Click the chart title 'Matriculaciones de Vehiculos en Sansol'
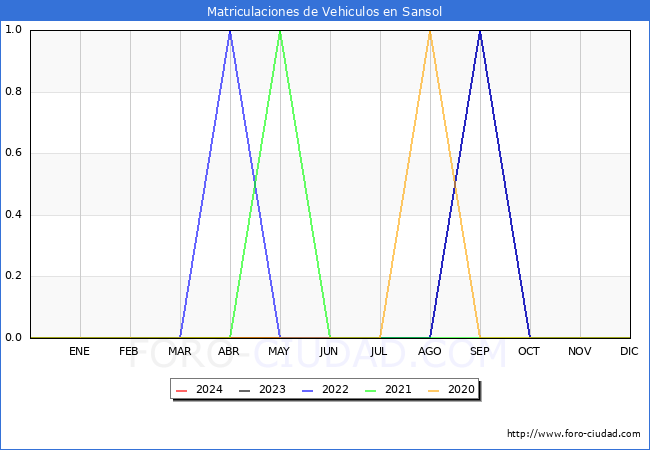650x450 pixels. tap(324, 11)
